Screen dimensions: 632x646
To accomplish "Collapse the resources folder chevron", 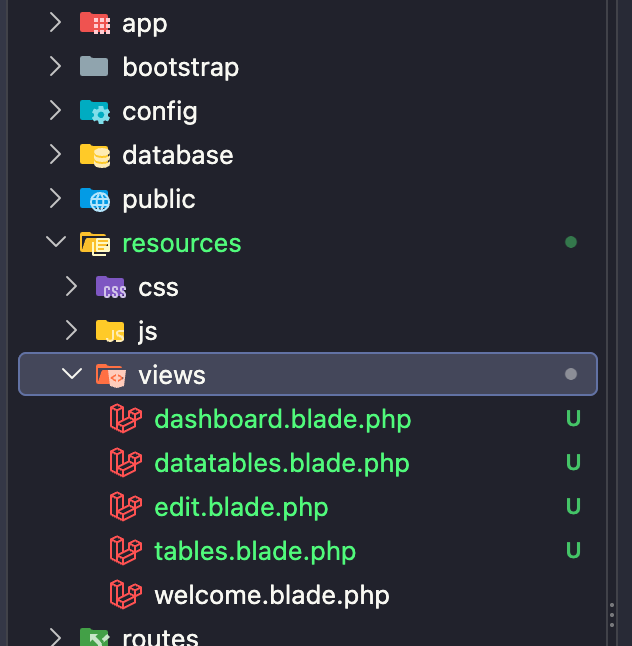I will point(56,242).
